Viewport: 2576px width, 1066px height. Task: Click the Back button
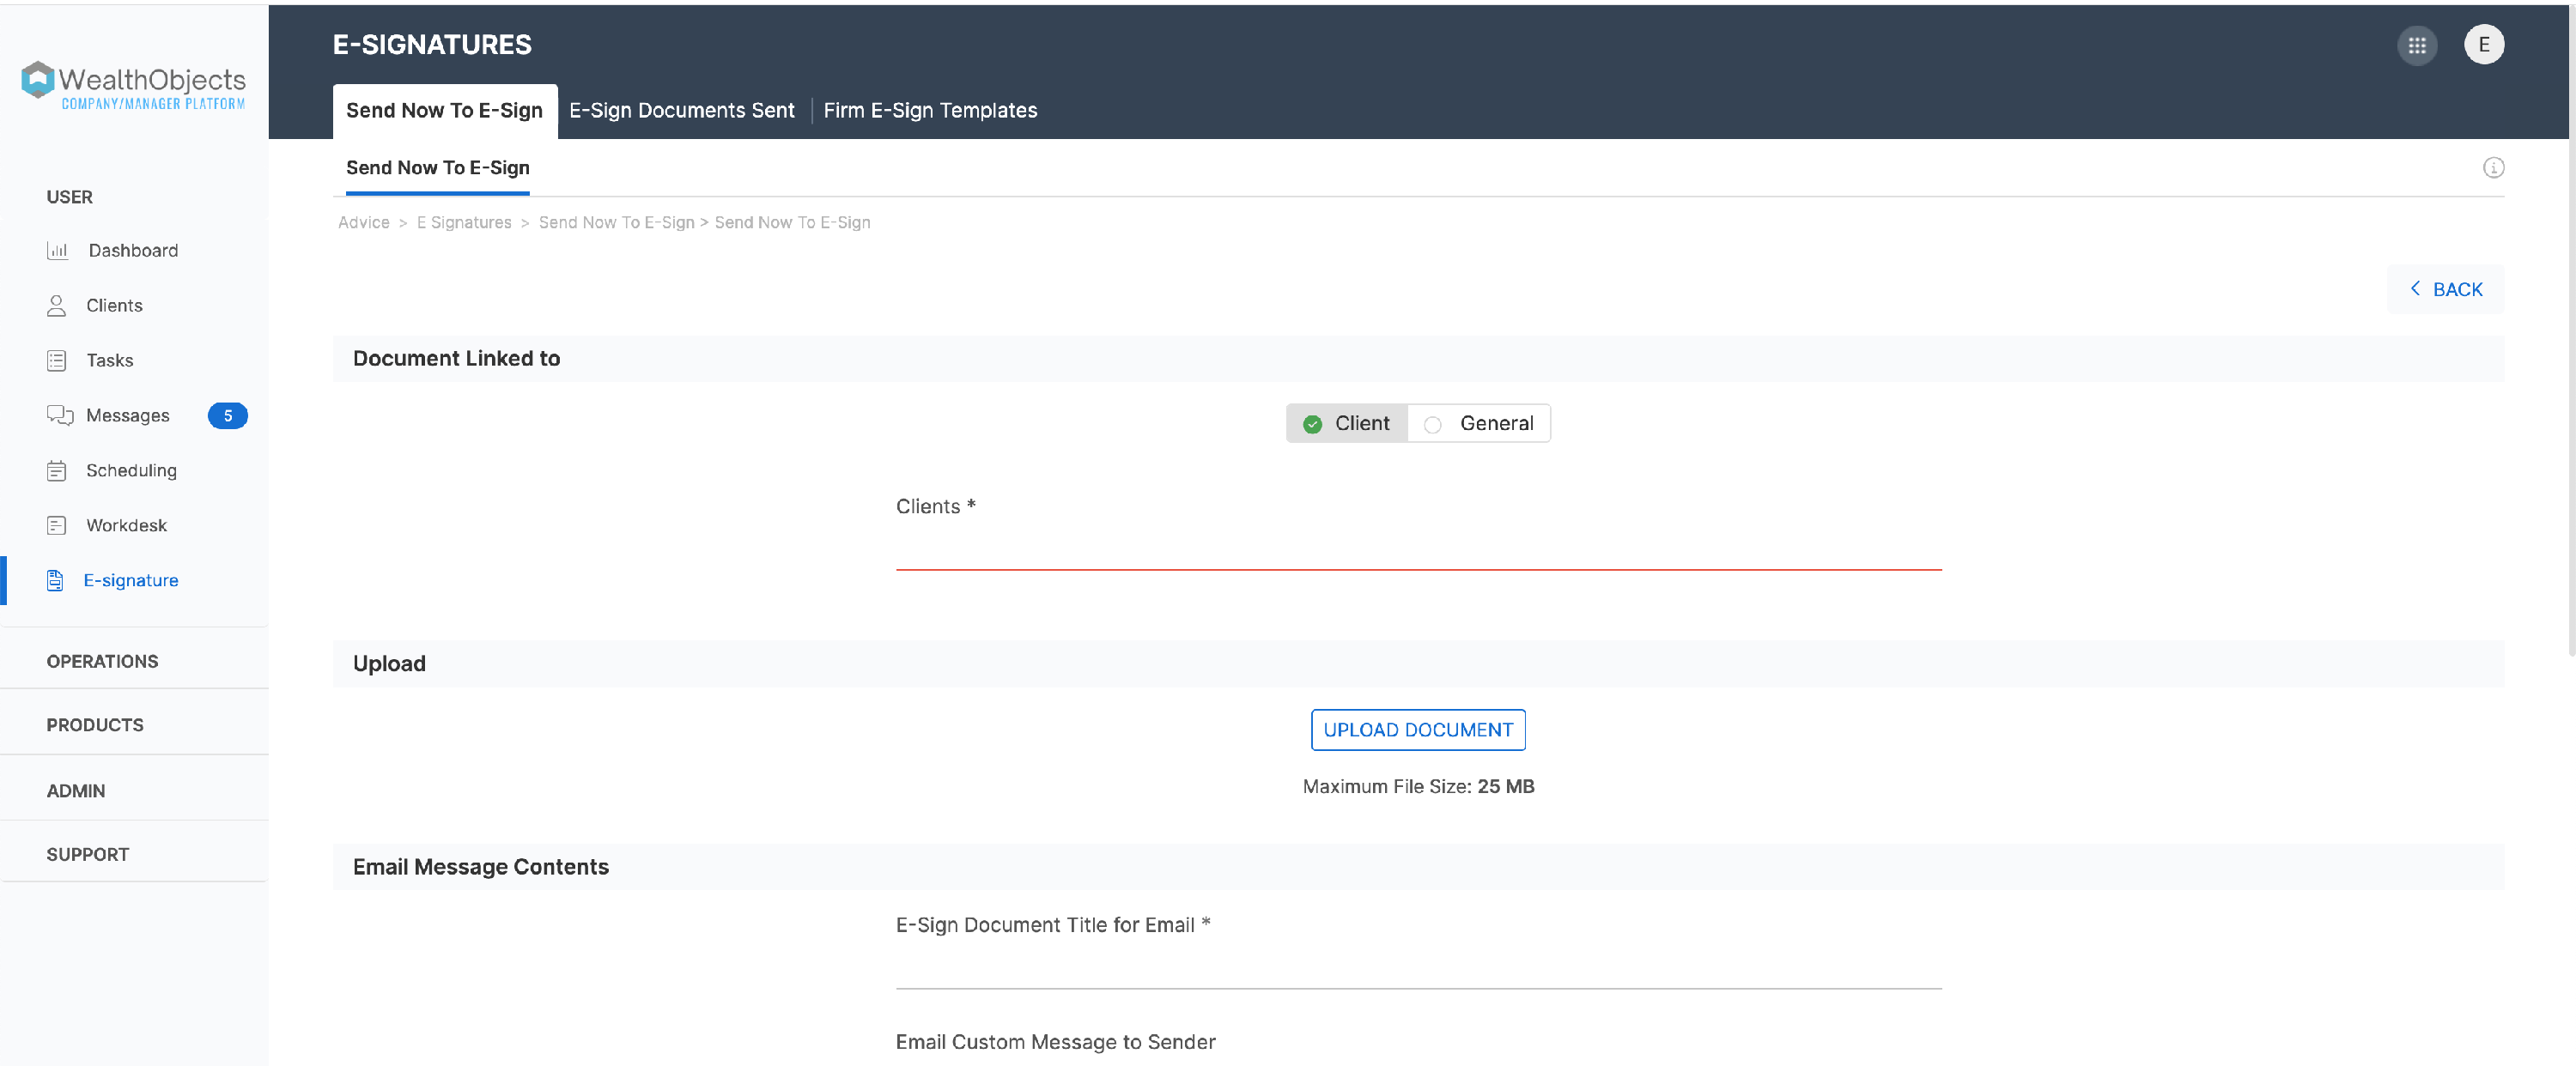(2445, 289)
